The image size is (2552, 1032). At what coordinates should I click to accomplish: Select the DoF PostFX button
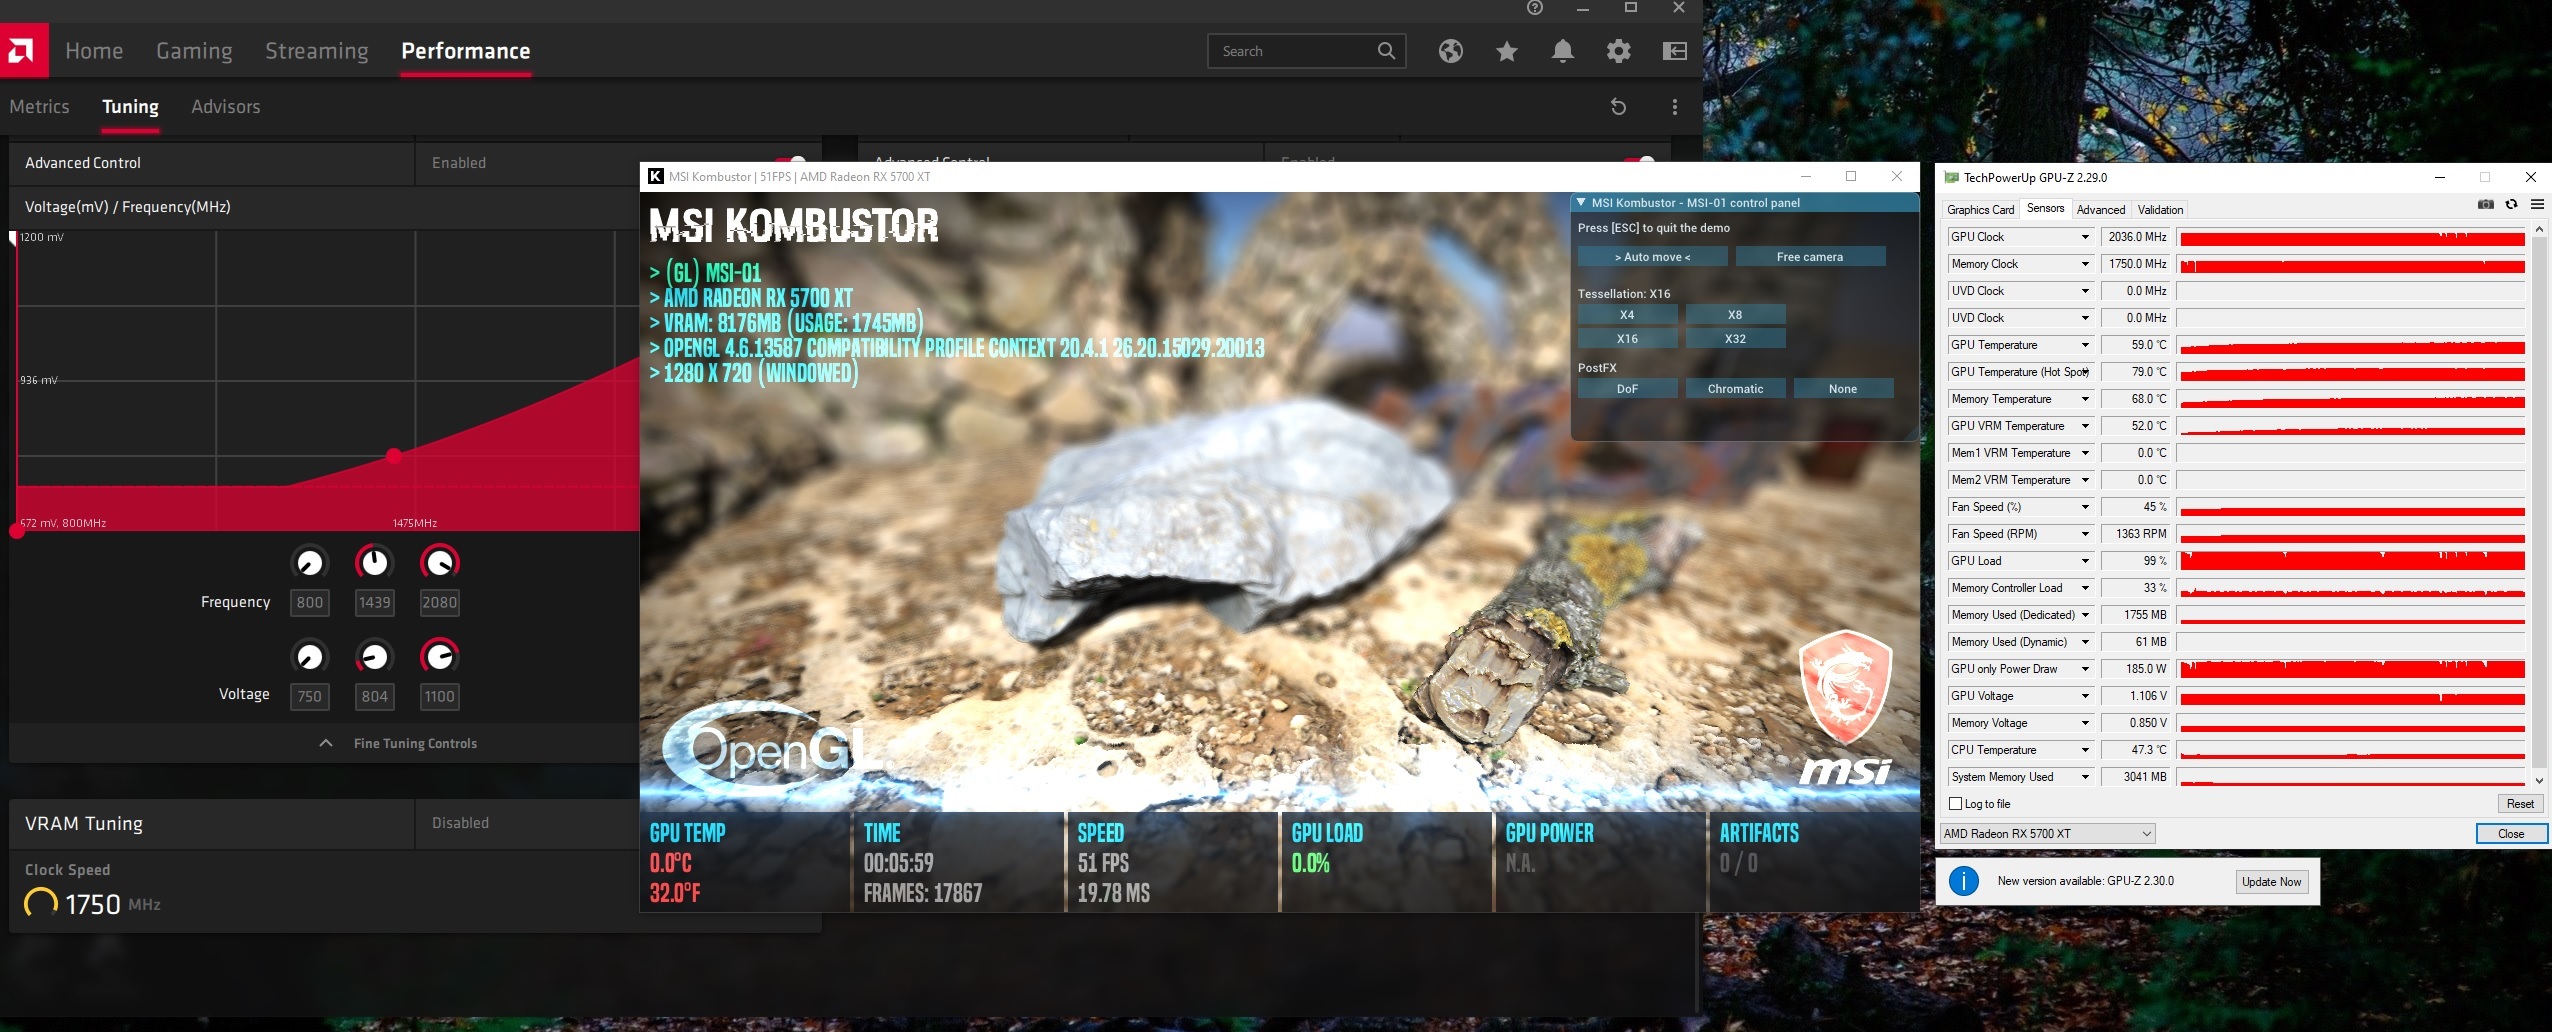click(1627, 389)
